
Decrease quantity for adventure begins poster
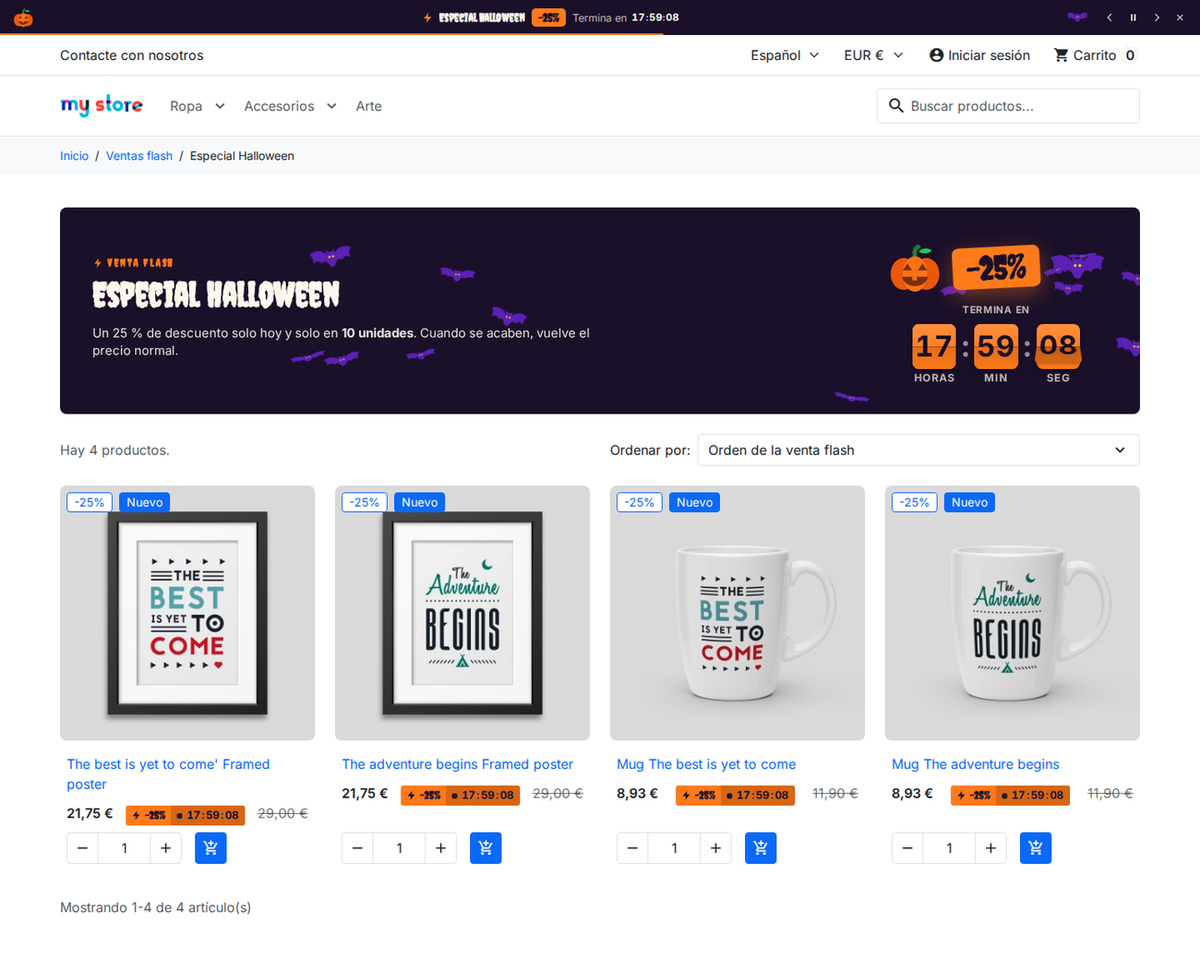tap(358, 848)
